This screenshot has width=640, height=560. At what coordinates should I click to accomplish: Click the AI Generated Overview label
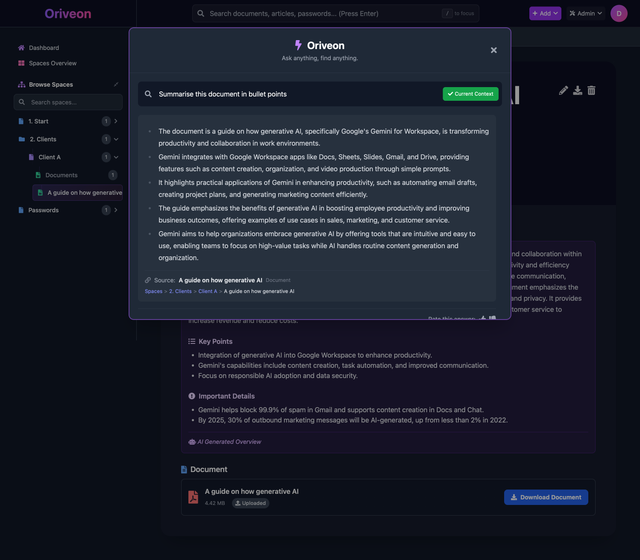pyautogui.click(x=229, y=442)
